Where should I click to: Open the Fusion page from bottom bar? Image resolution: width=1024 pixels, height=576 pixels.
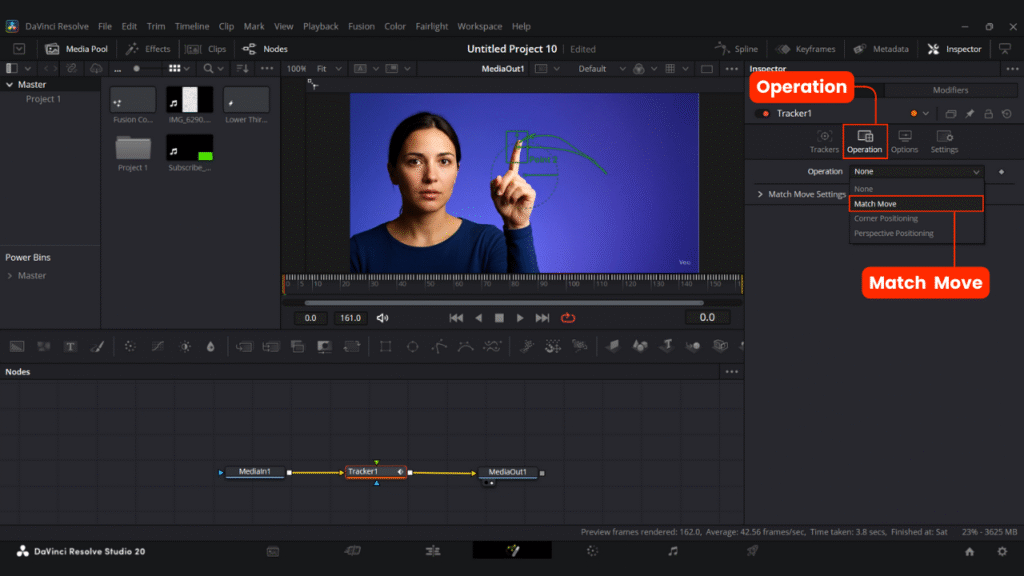[x=512, y=551]
